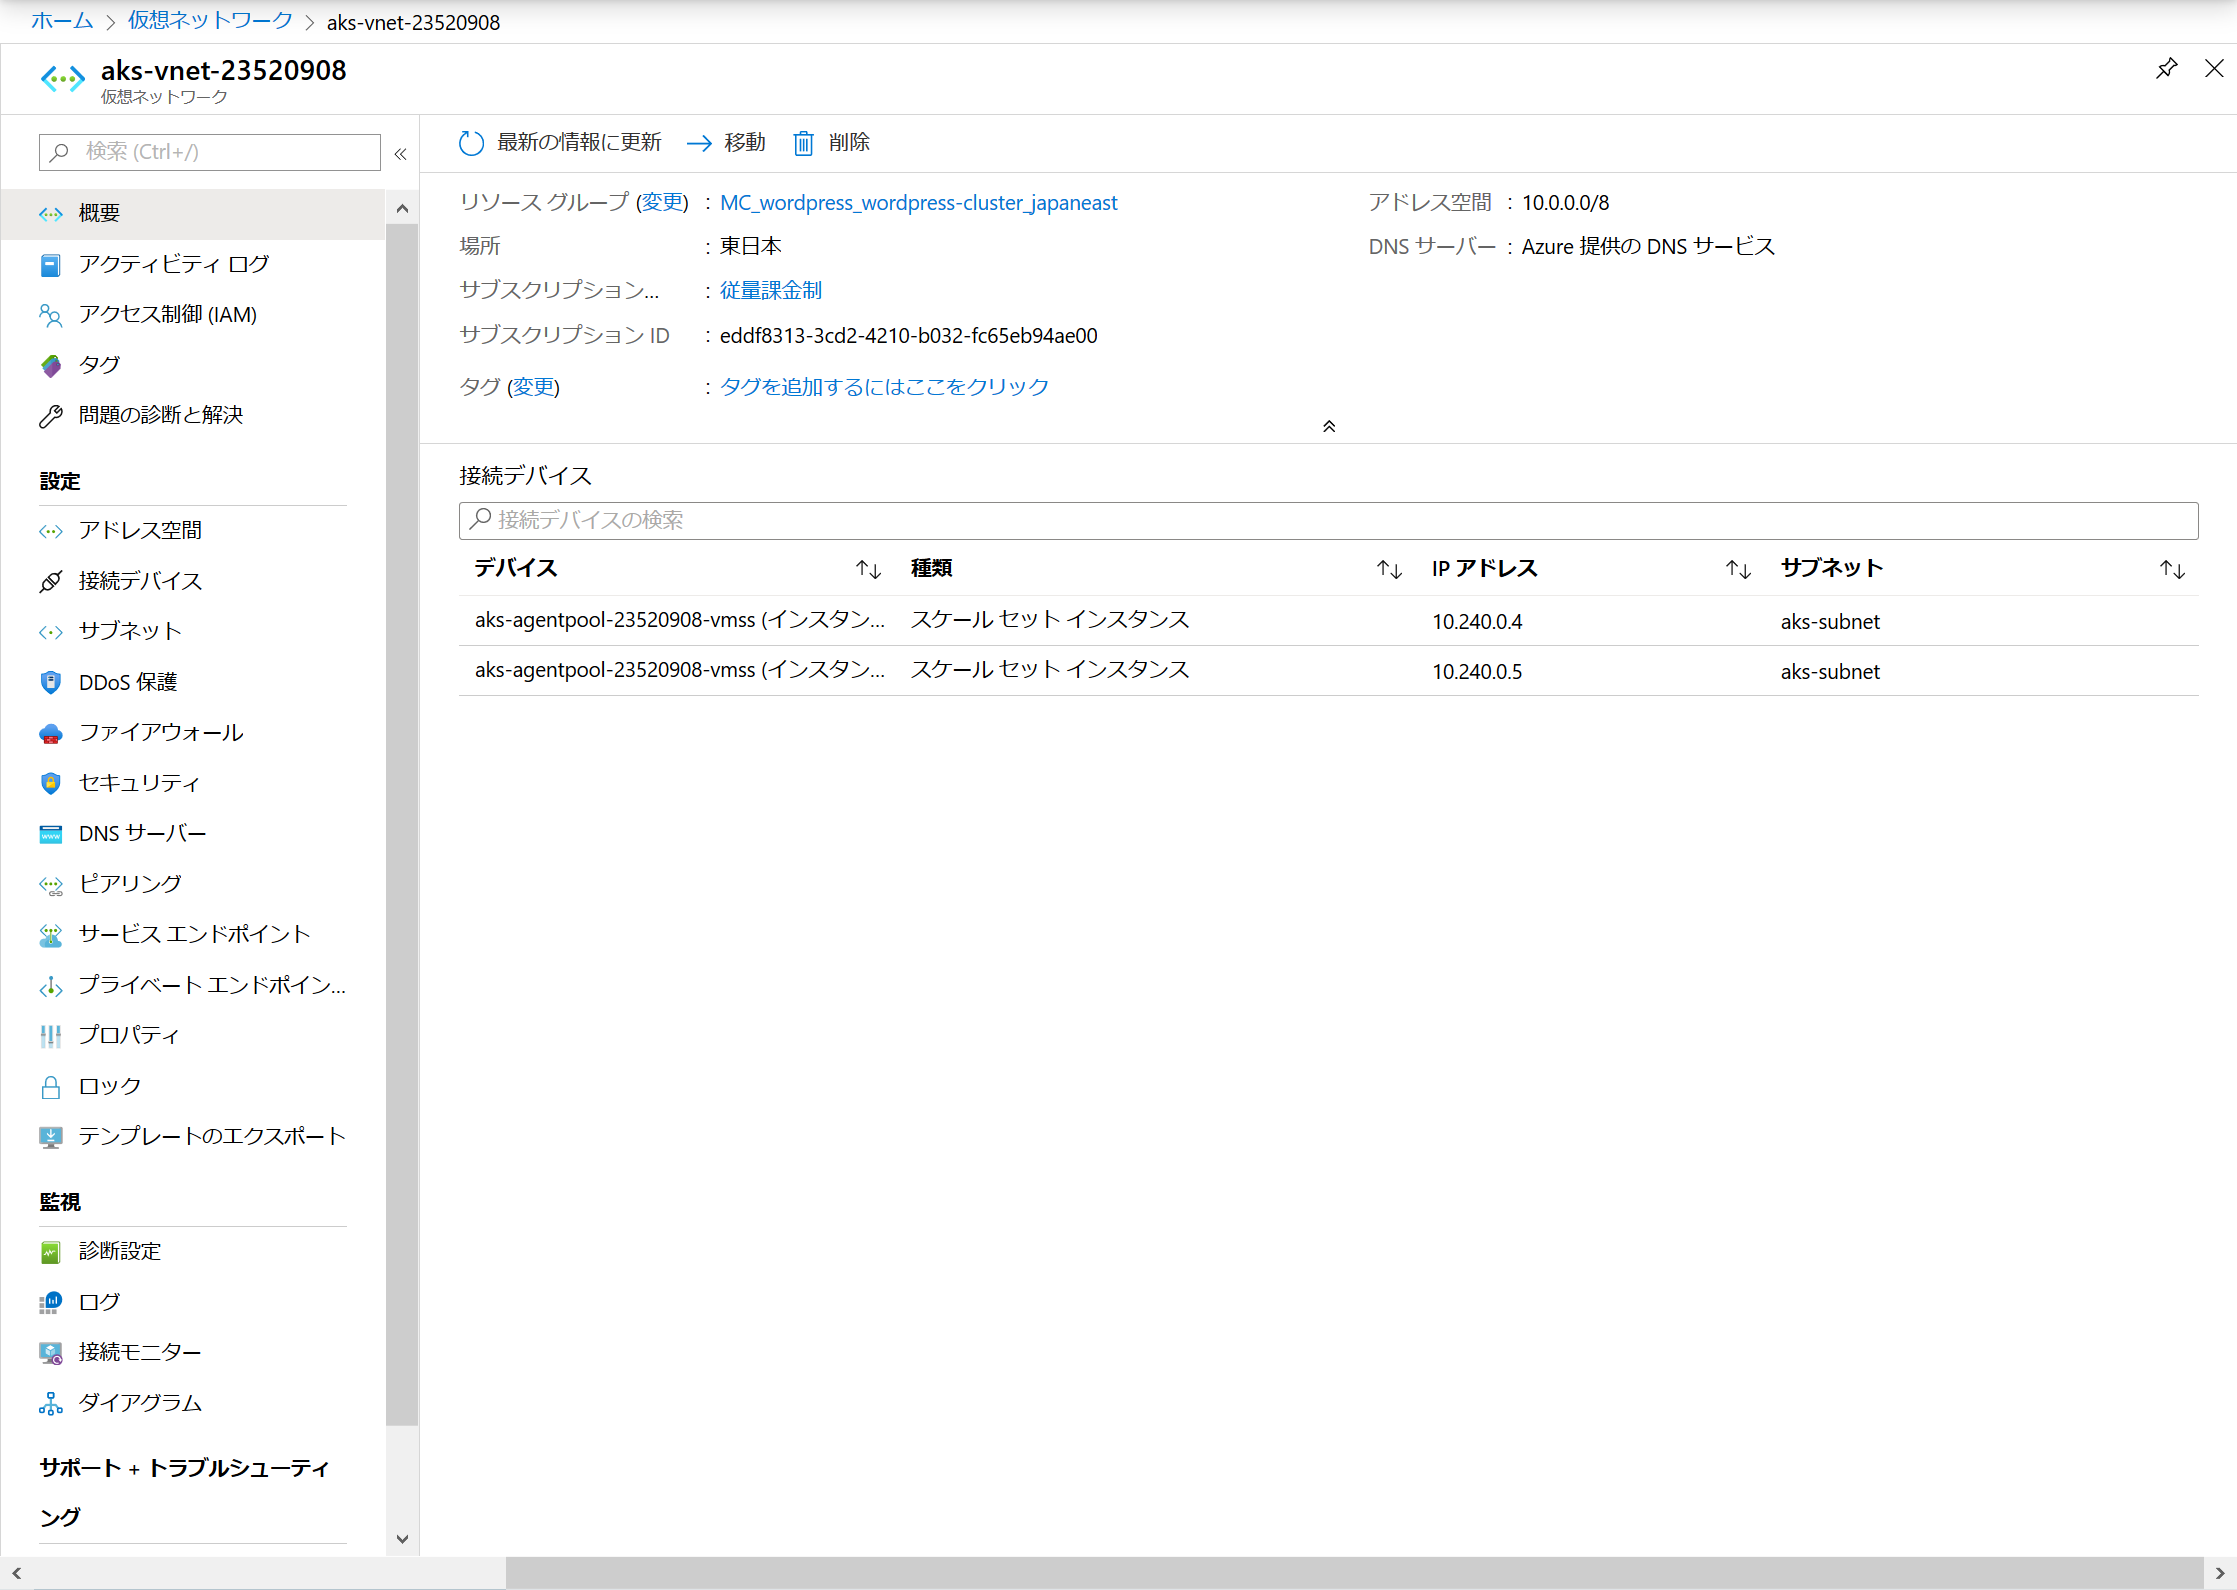The image size is (2237, 1590).
Task: Click the horizontal scrollbar thumb
Action: coord(1354,1573)
